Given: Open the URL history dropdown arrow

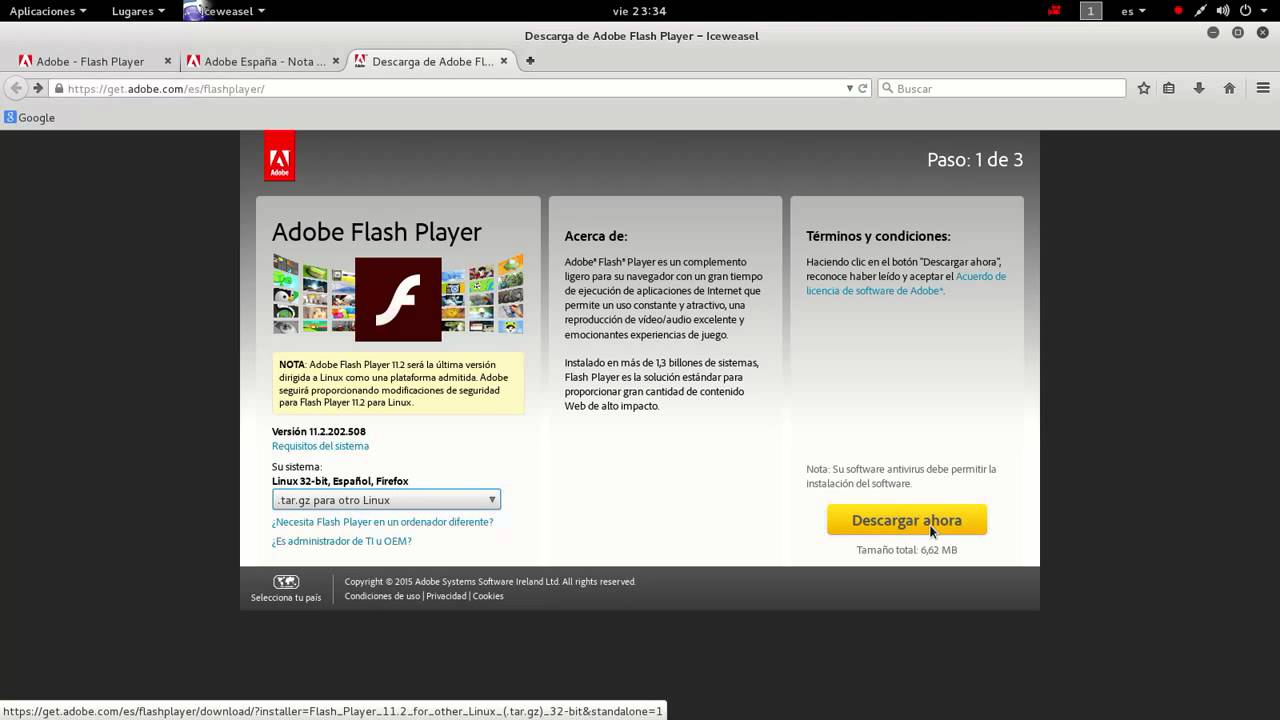Looking at the screenshot, I should pos(850,88).
